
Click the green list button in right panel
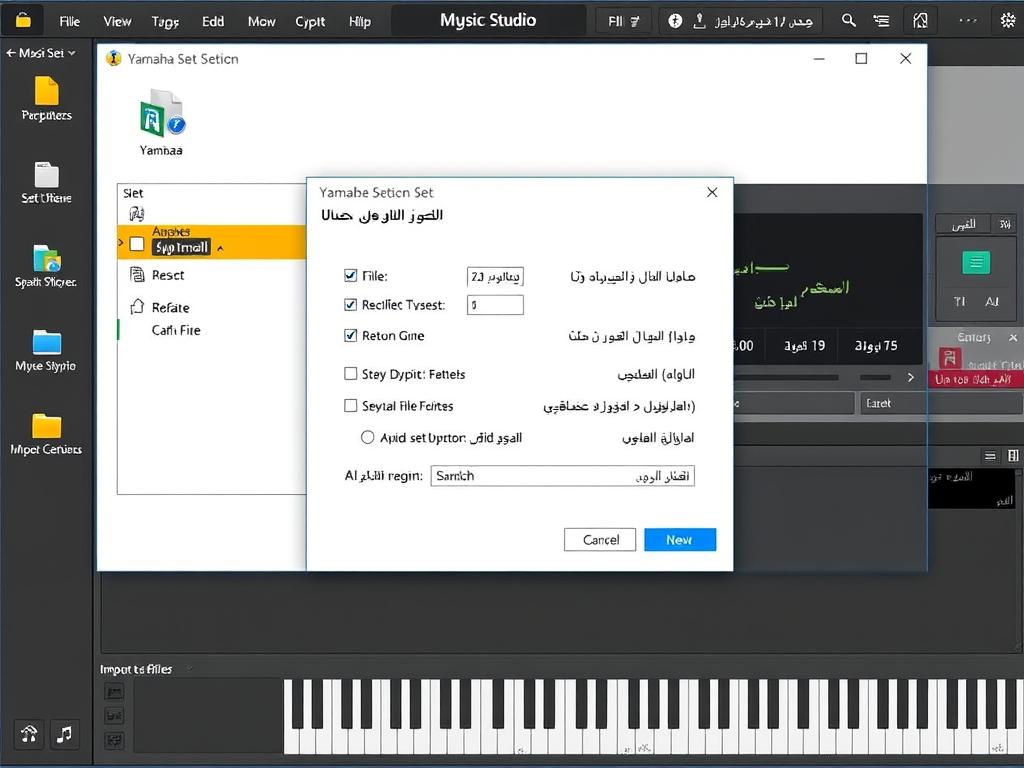point(976,263)
